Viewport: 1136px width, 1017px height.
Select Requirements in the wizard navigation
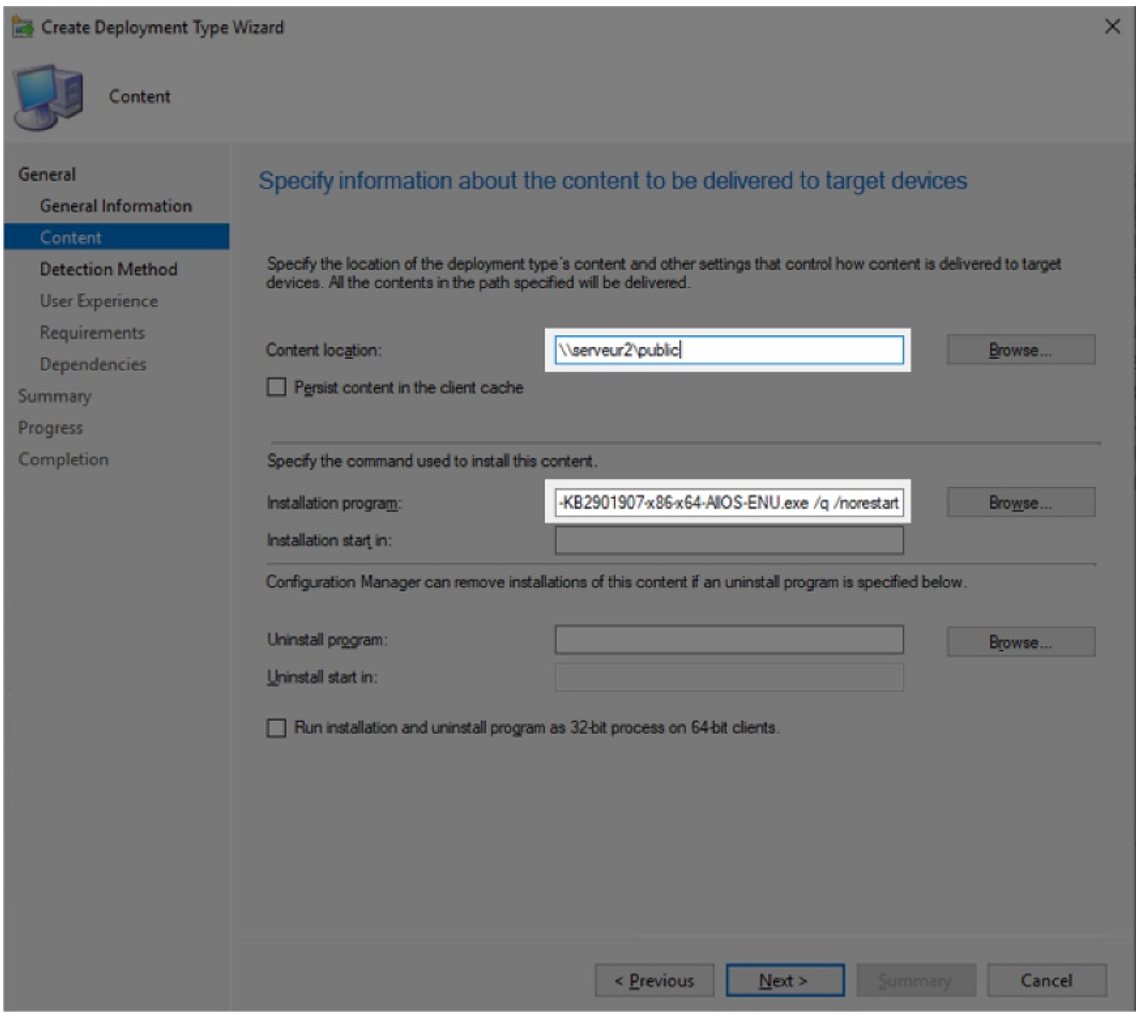92,332
